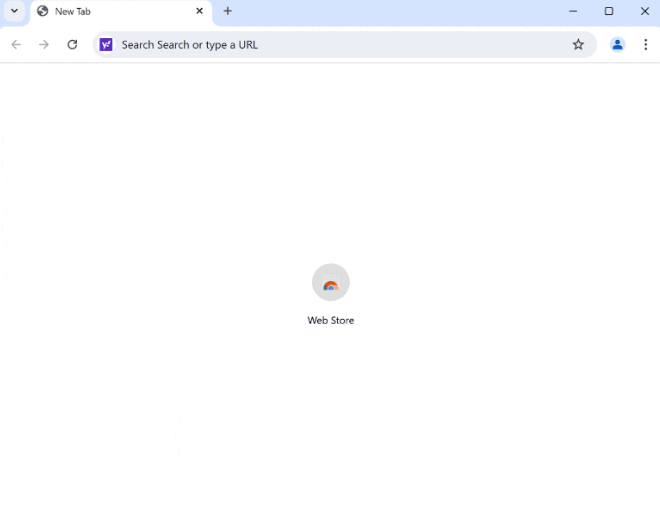Reload the current page
Screen dimensions: 660x507
coord(72,45)
